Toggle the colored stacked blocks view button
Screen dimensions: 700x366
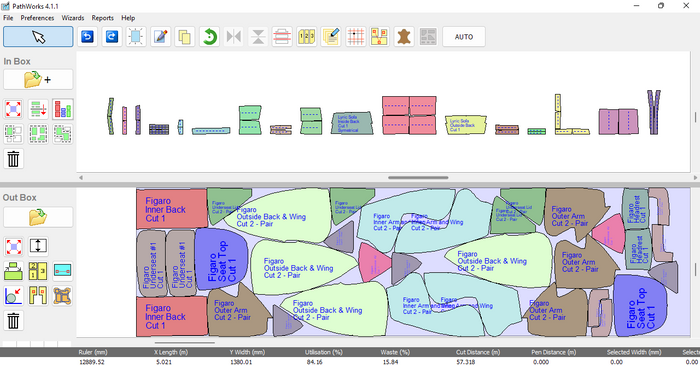click(x=62, y=109)
